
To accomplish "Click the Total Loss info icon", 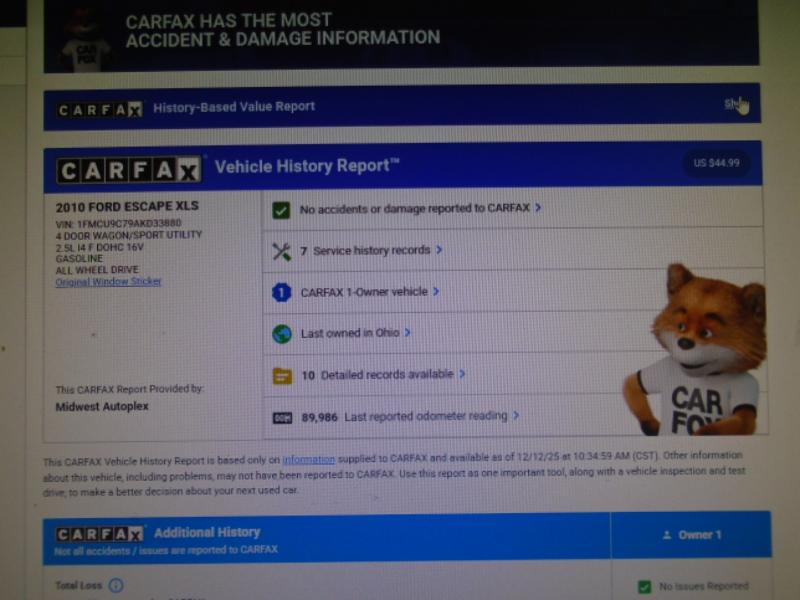I will 116,585.
